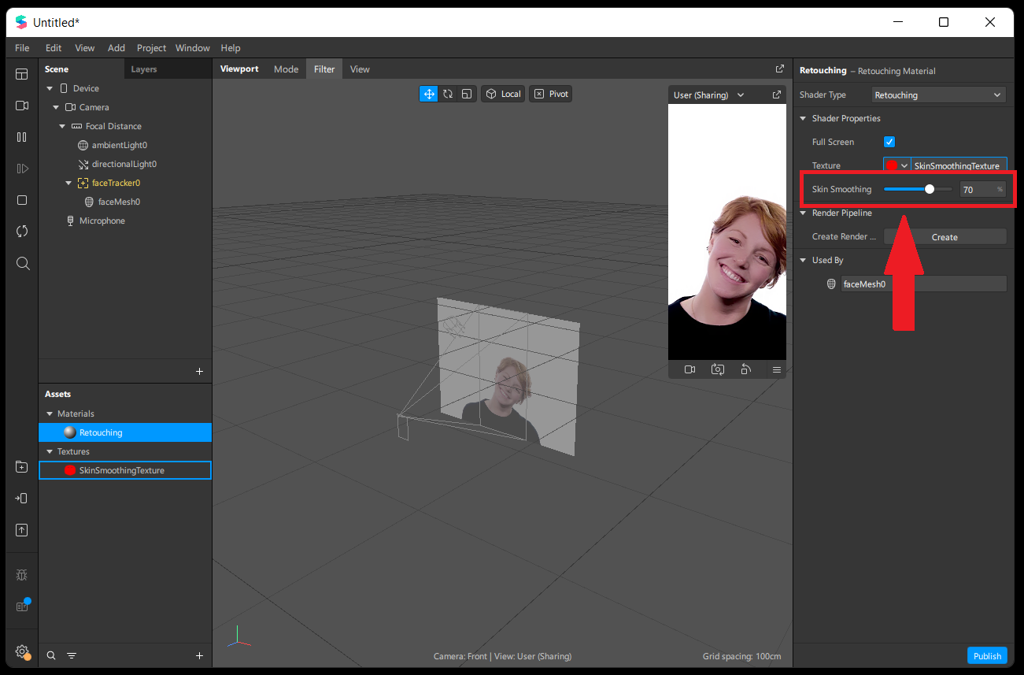Open the layout panel icon in left sidebar
Image resolution: width=1024 pixels, height=675 pixels.
[22, 74]
